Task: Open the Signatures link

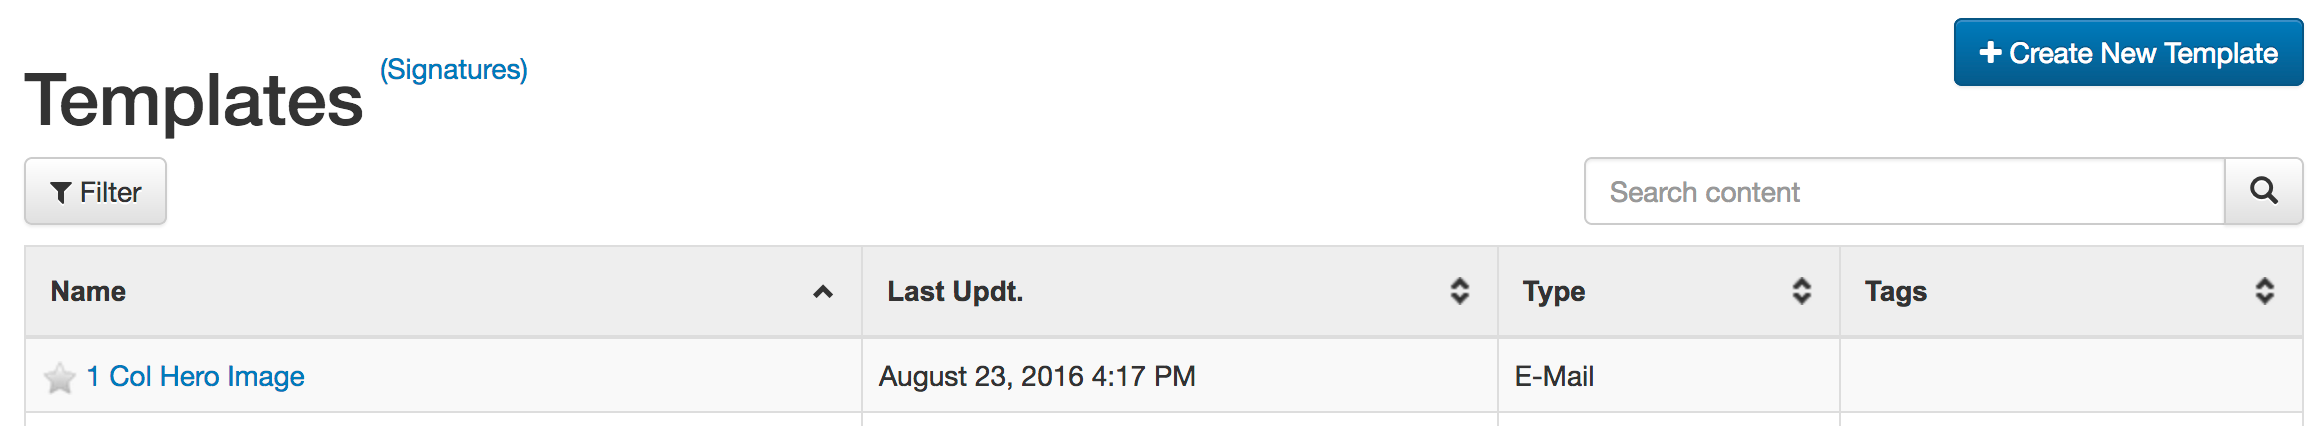Action: [x=453, y=70]
